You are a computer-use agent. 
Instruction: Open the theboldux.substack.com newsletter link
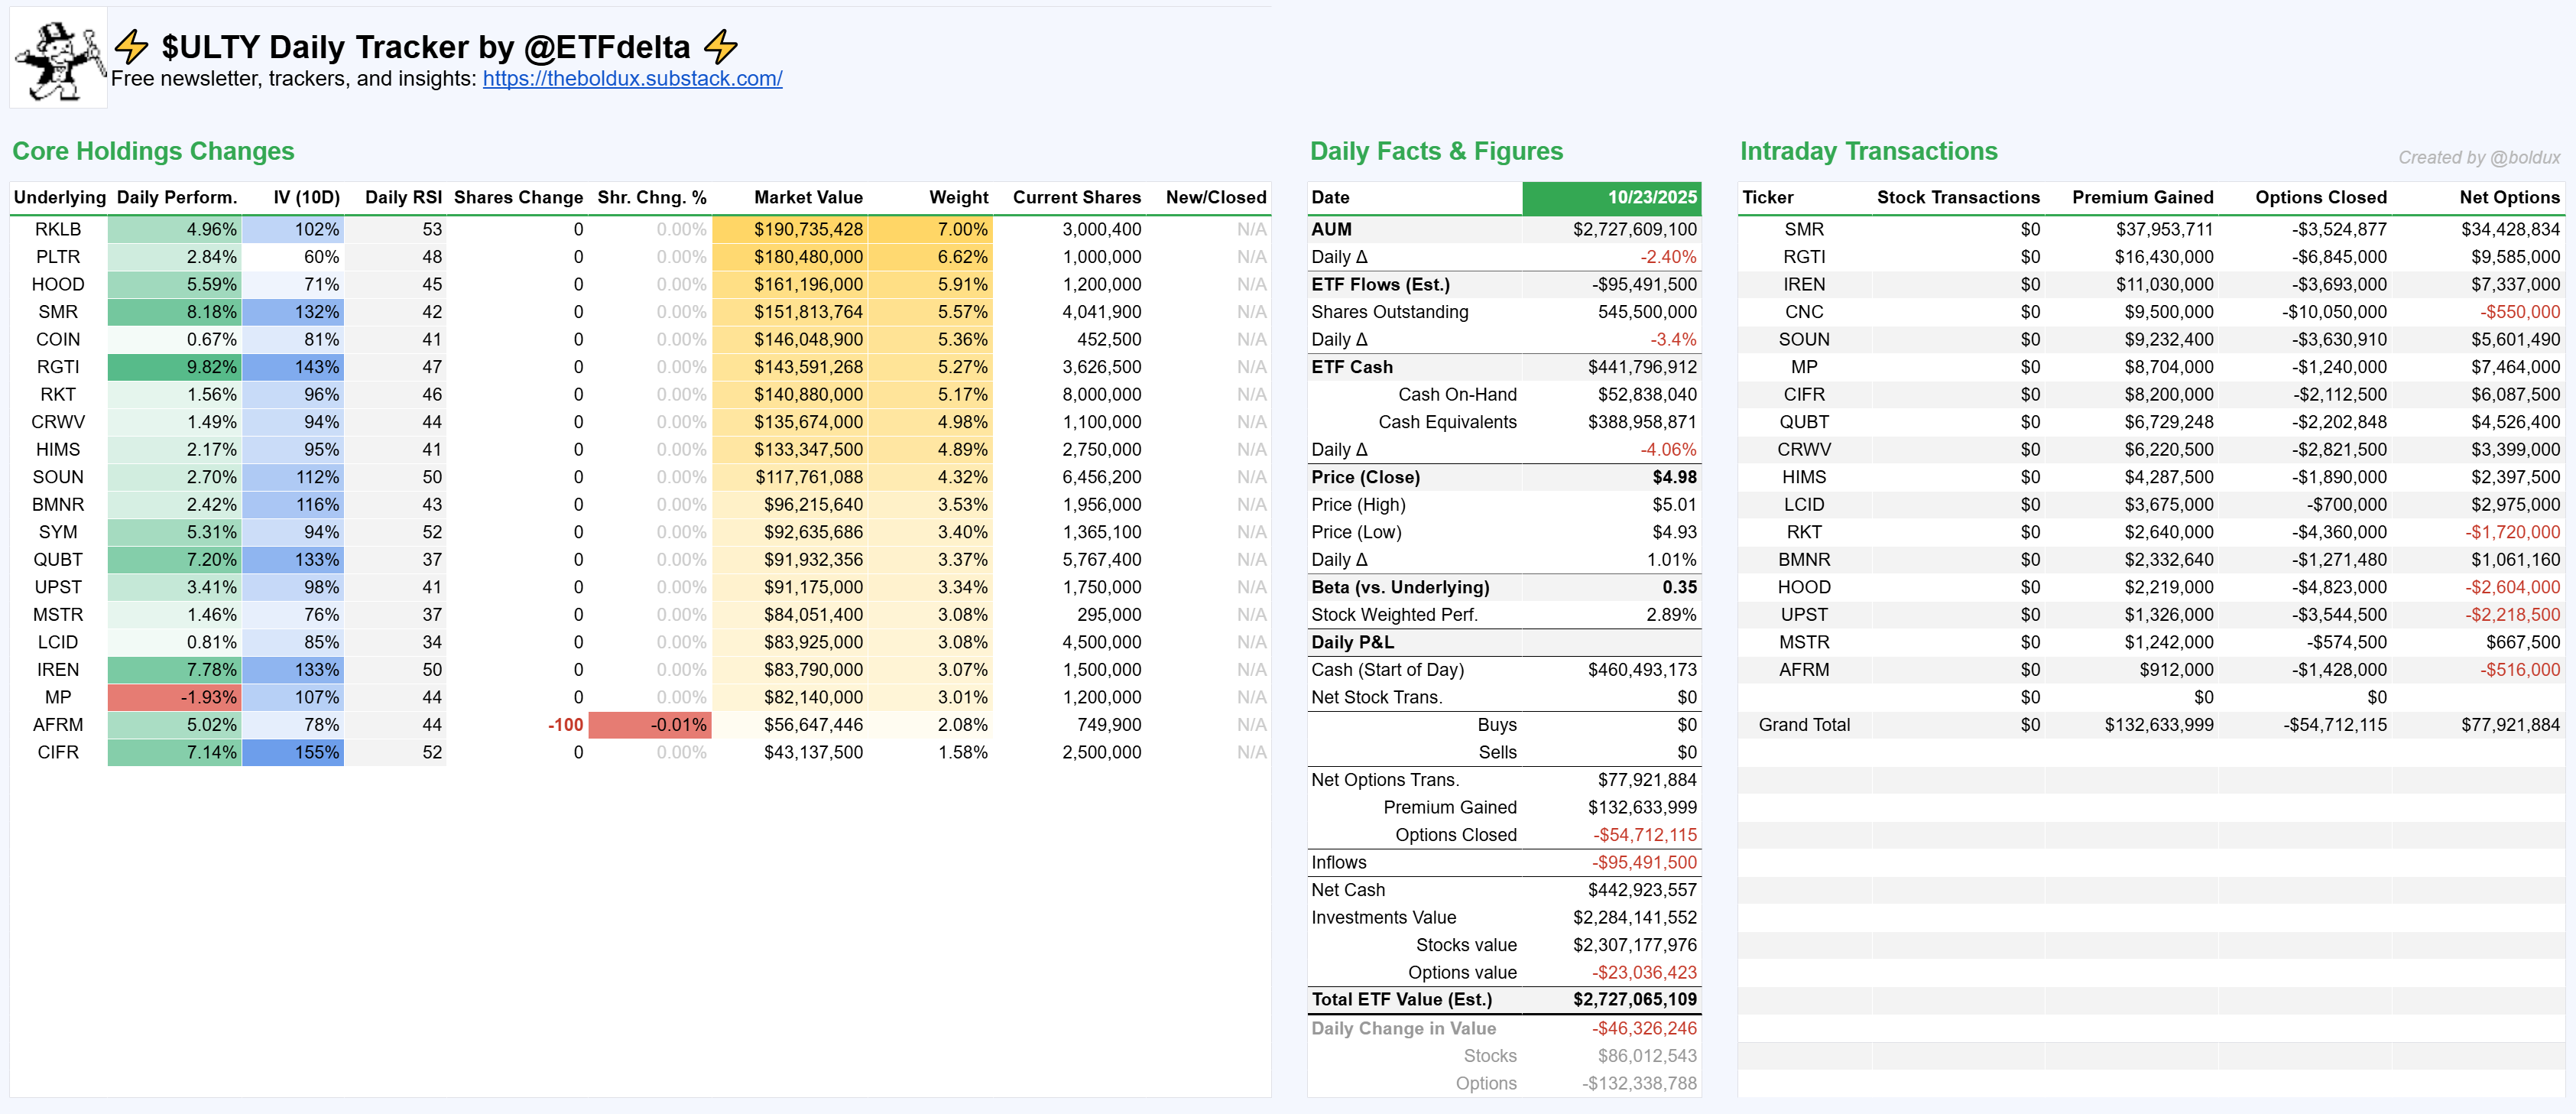[632, 79]
